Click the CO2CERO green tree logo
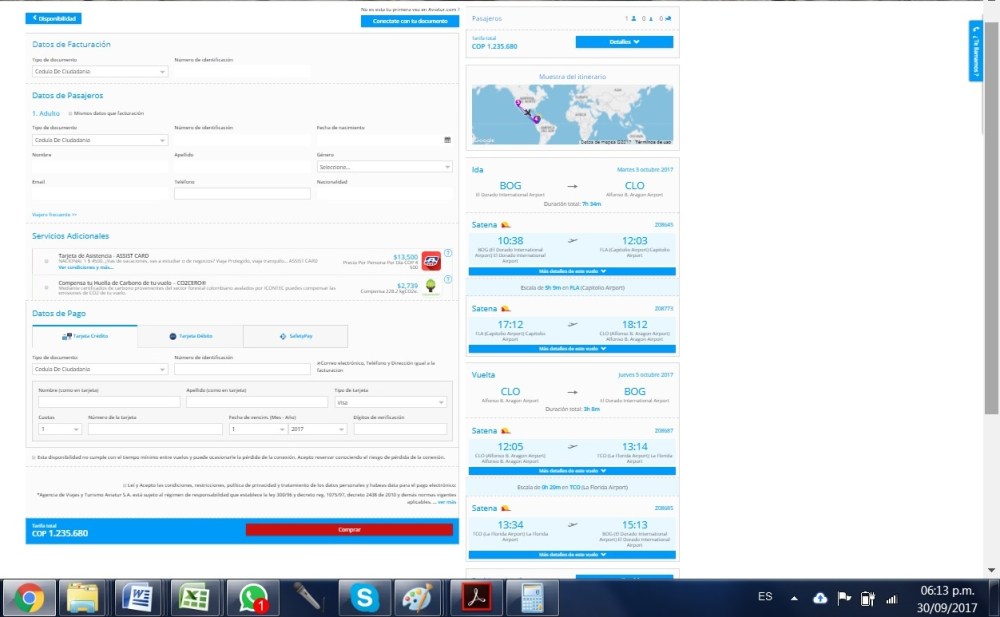This screenshot has width=1000, height=617. (x=431, y=288)
